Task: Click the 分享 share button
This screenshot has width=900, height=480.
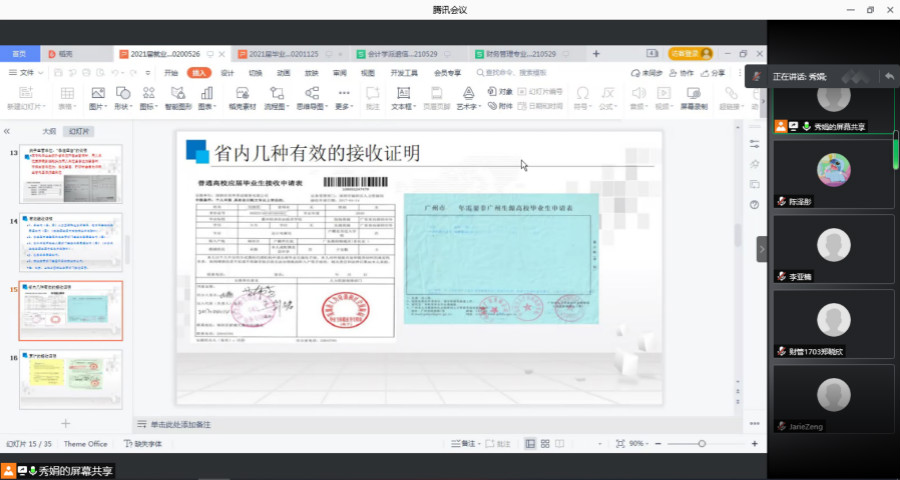Action: click(x=714, y=73)
